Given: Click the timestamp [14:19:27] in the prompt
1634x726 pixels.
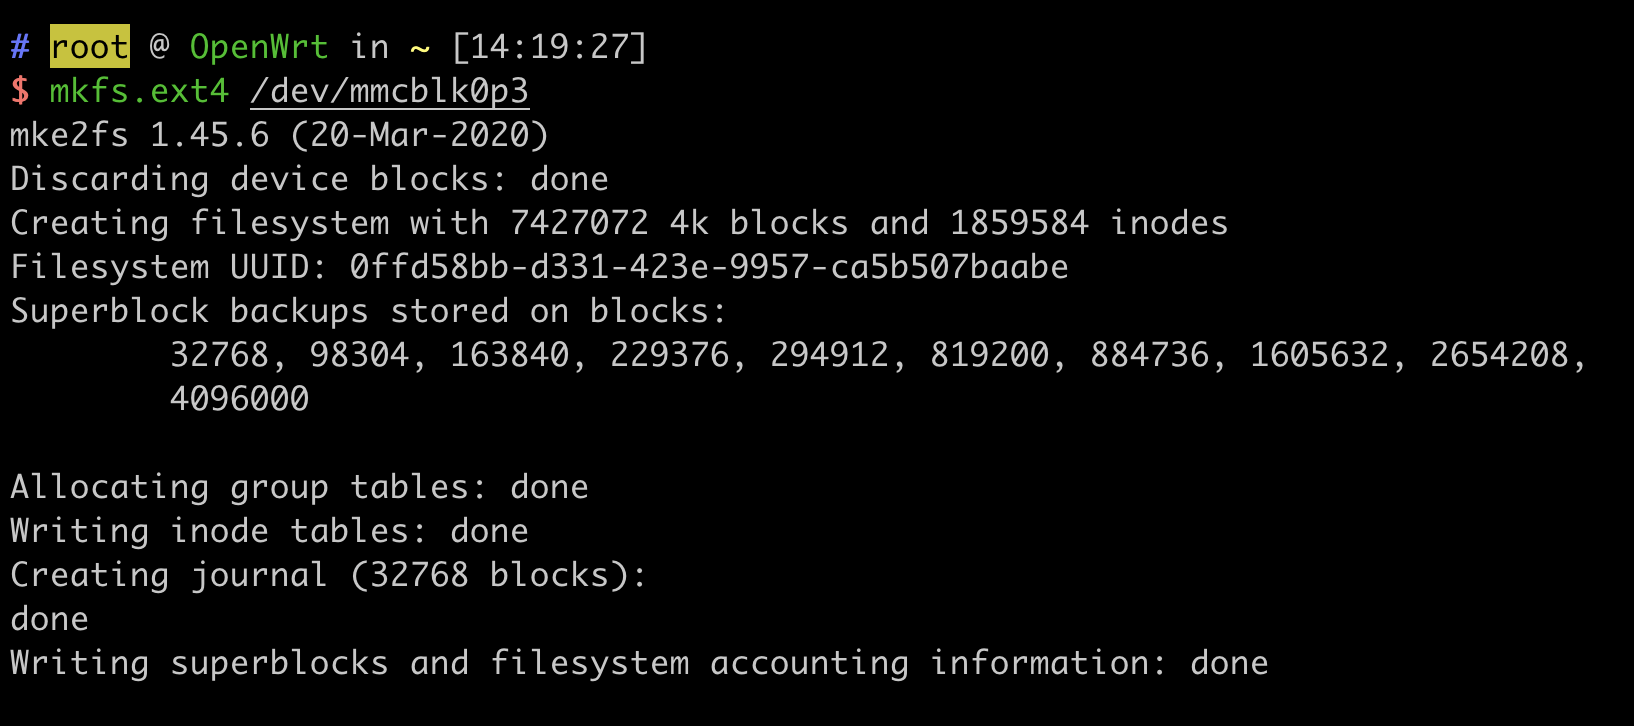Looking at the screenshot, I should pos(549,47).
